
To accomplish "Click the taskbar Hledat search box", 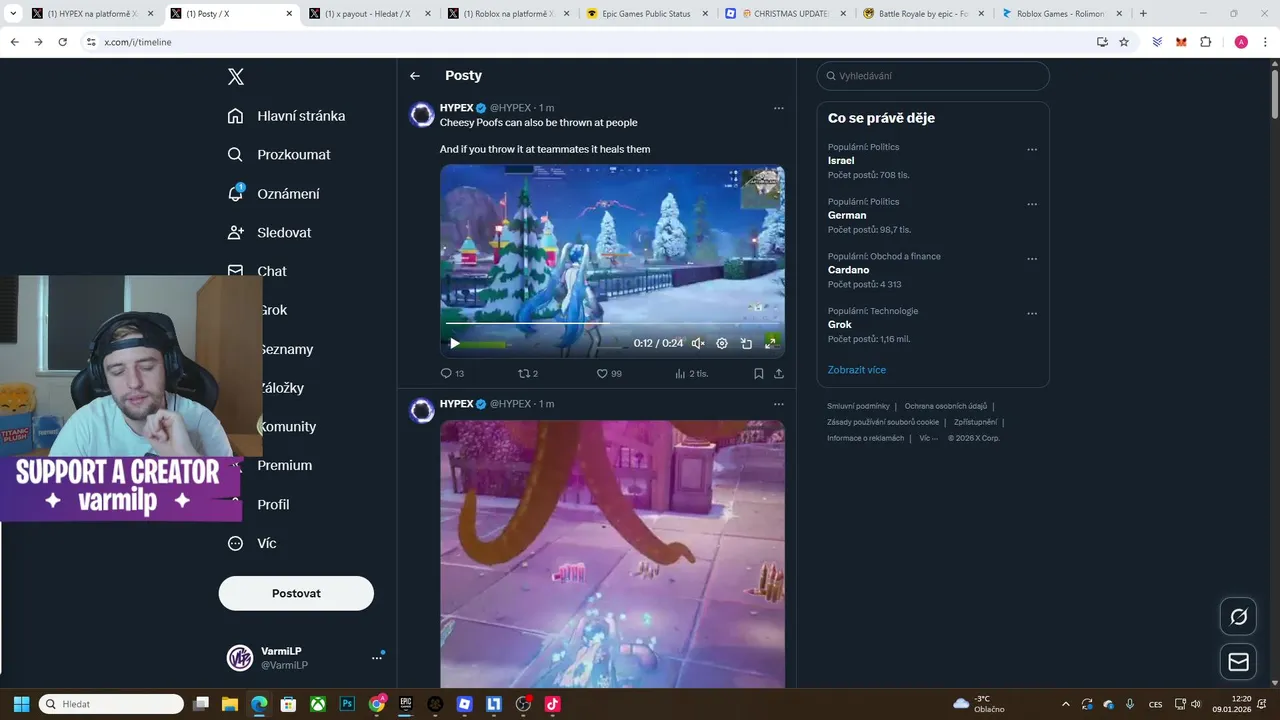I will click(111, 704).
